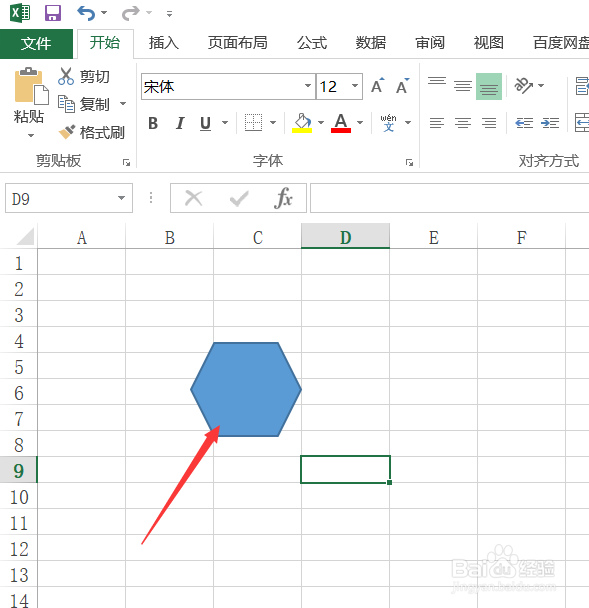Open the Borders dropdown arrow

pyautogui.click(x=273, y=123)
